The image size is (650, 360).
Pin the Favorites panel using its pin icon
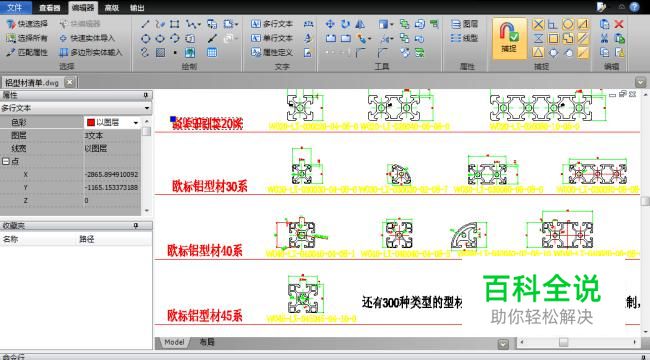click(x=135, y=226)
